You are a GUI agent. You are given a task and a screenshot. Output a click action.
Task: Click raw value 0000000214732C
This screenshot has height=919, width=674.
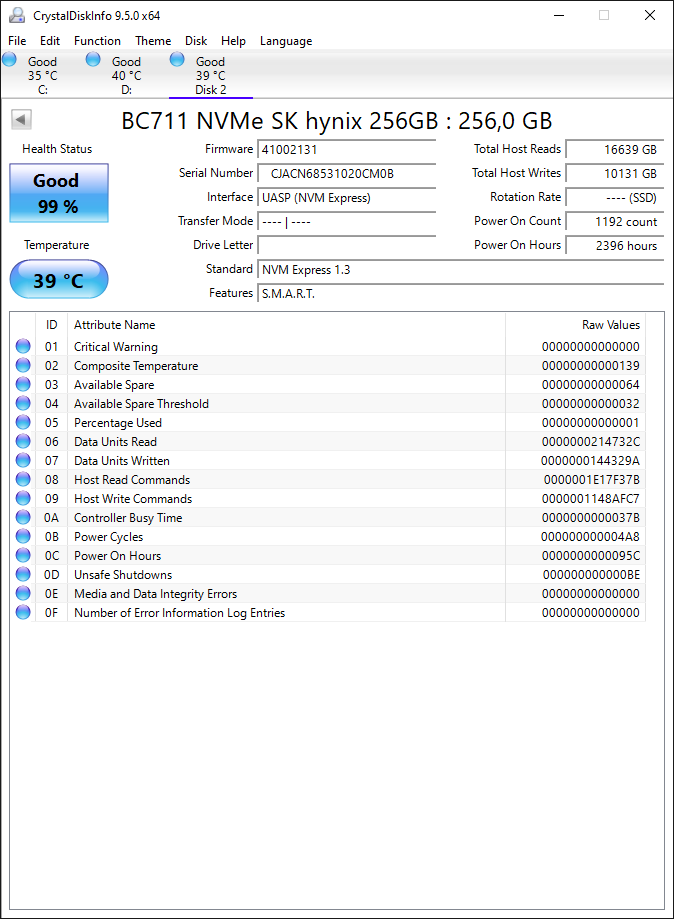tap(591, 442)
